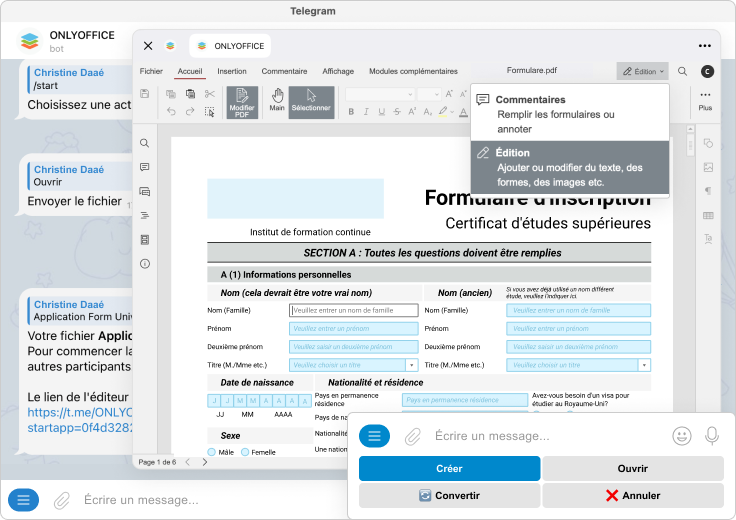Open the first Titre (M./Mme etc.) dropdown
The height and width of the screenshot is (520, 736).
[412, 365]
